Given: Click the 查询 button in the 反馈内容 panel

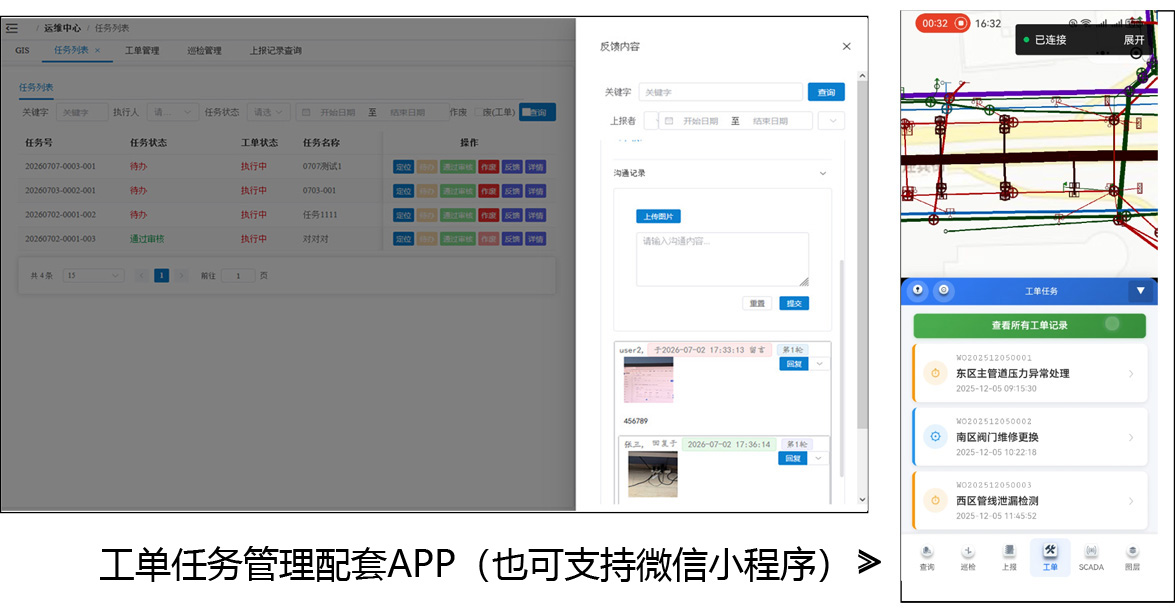Looking at the screenshot, I should pos(826,92).
